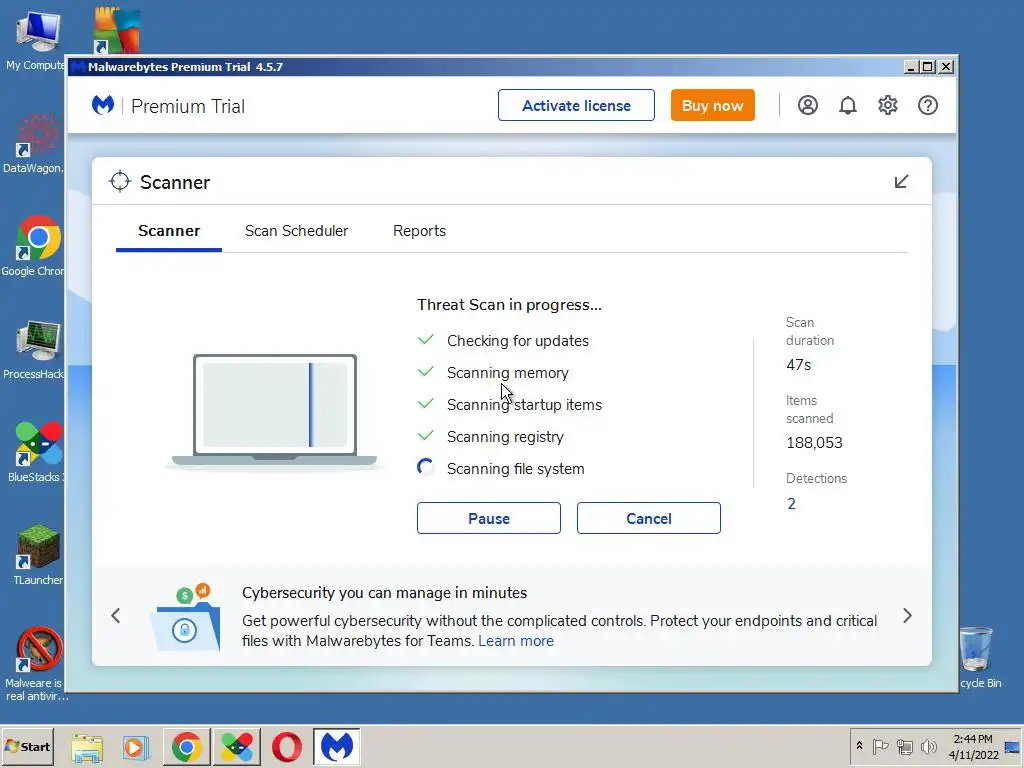Click 'Checking for updates' text
The image size is (1024, 768).
point(518,341)
